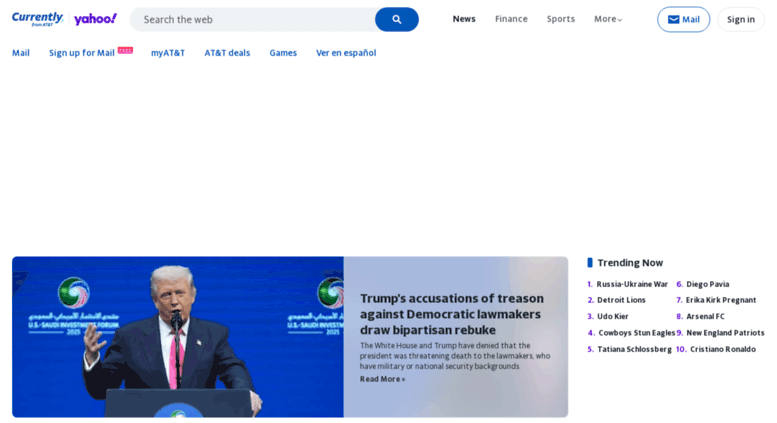Open the Sports tab
Viewport: 777px width, 423px height.
560,19
